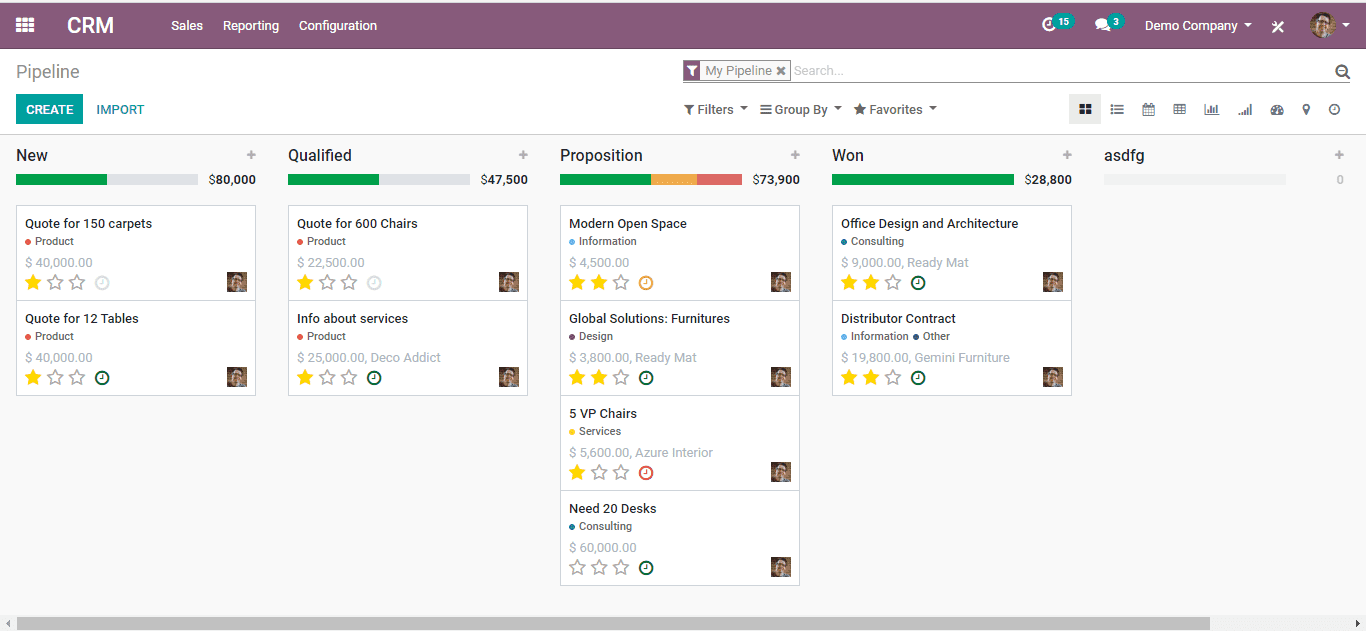Click orange segment of Proposition progress bar
The image size is (1366, 631).
674,180
